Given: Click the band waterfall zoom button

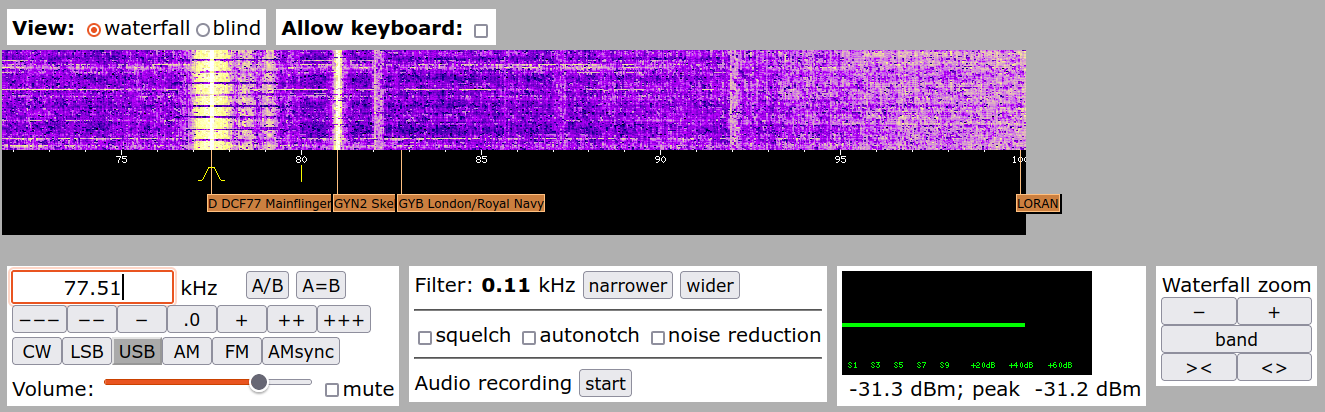Looking at the screenshot, I should (x=1236, y=340).
